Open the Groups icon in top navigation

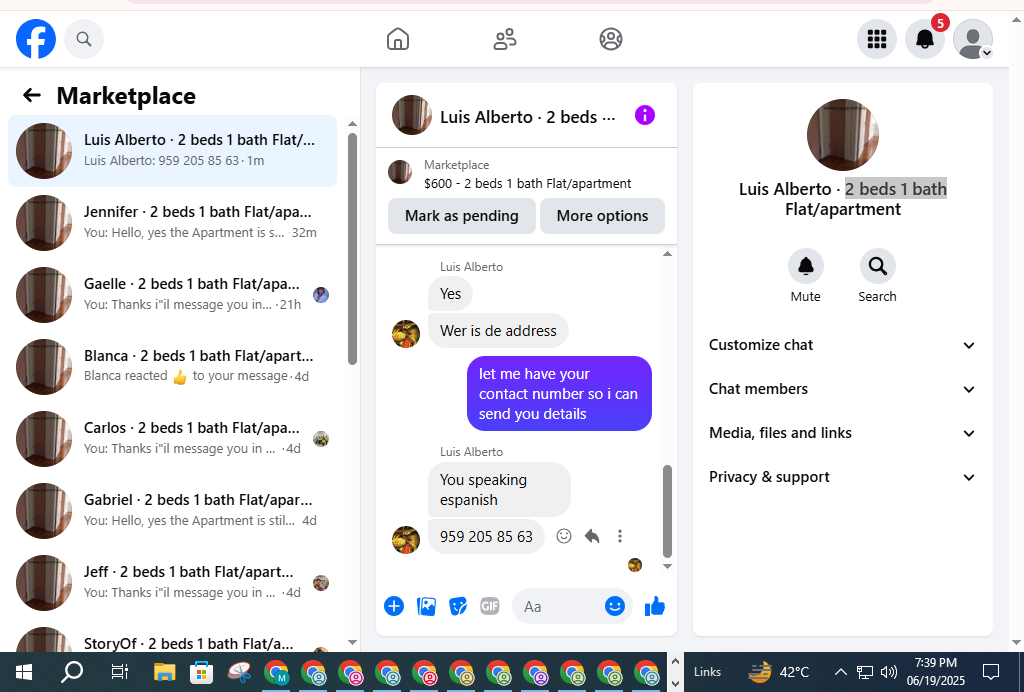pos(611,39)
